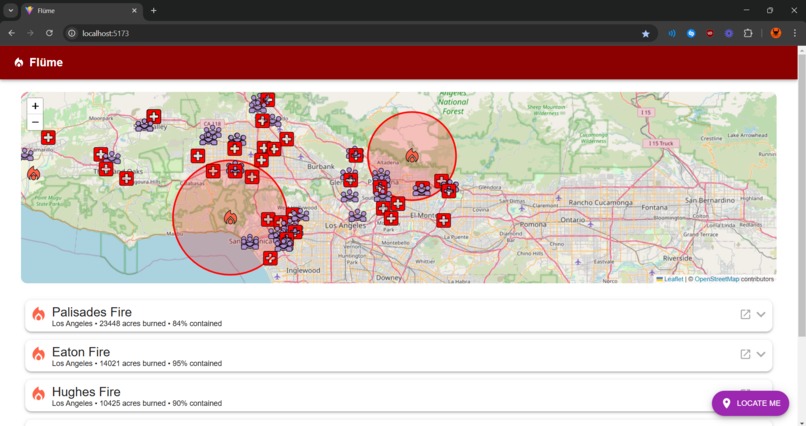Click the Palisades fire marker on the map
806x426 pixels.
[230, 217]
